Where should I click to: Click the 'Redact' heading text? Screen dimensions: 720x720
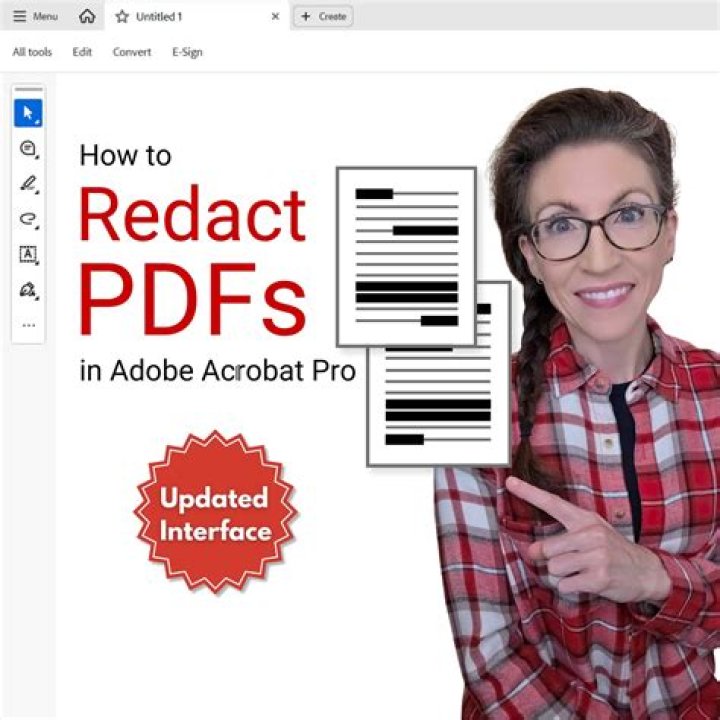pos(192,214)
